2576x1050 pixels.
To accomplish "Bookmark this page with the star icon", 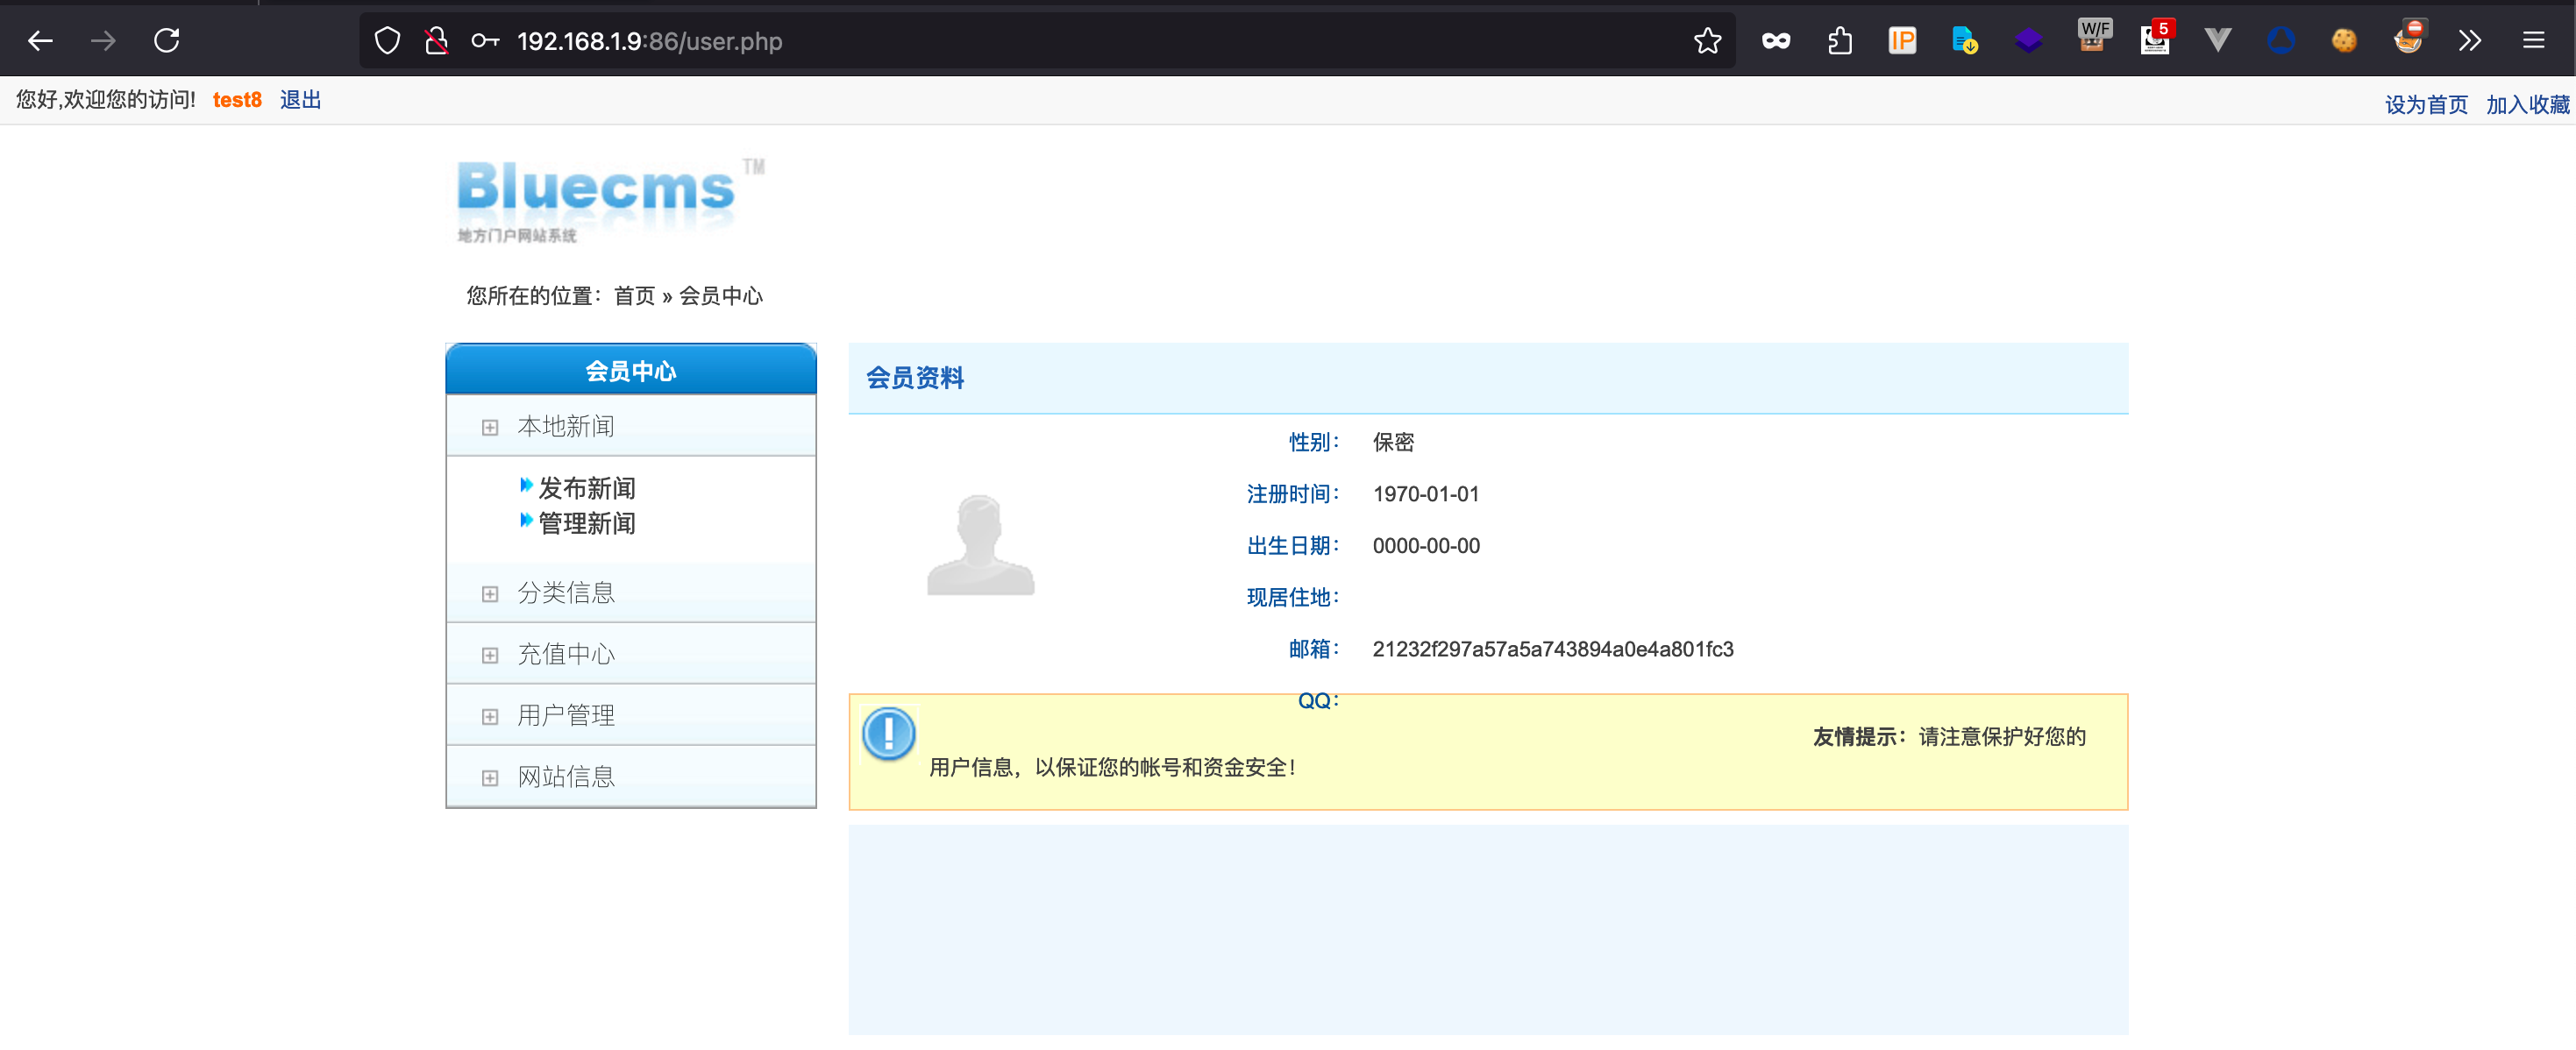I will coord(1708,41).
